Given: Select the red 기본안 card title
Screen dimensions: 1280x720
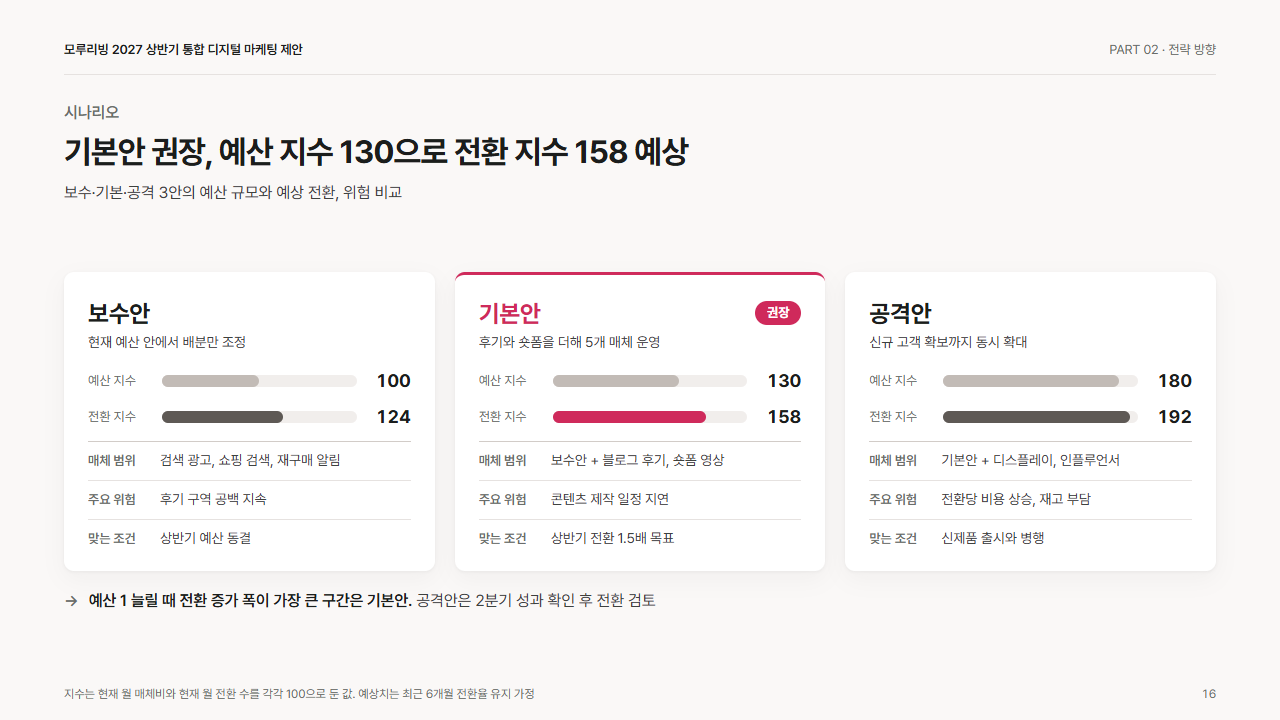Looking at the screenshot, I should 510,313.
